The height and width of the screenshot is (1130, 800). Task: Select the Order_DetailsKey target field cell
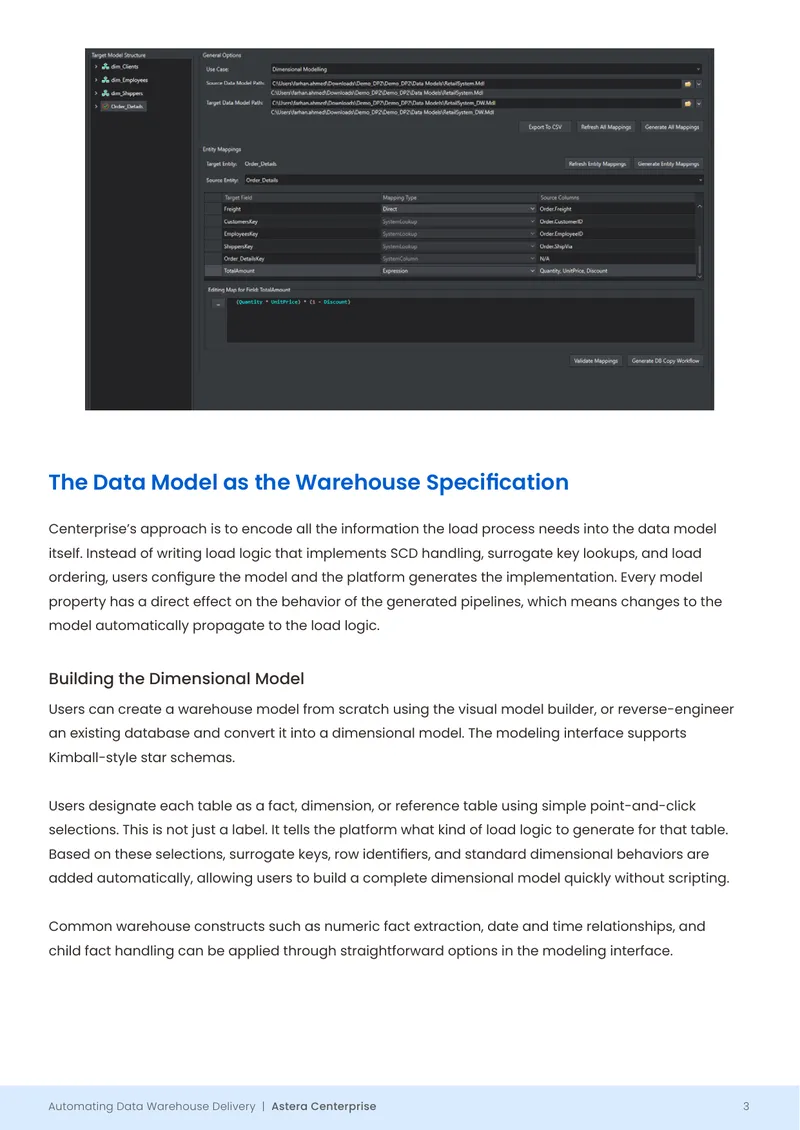pos(301,259)
